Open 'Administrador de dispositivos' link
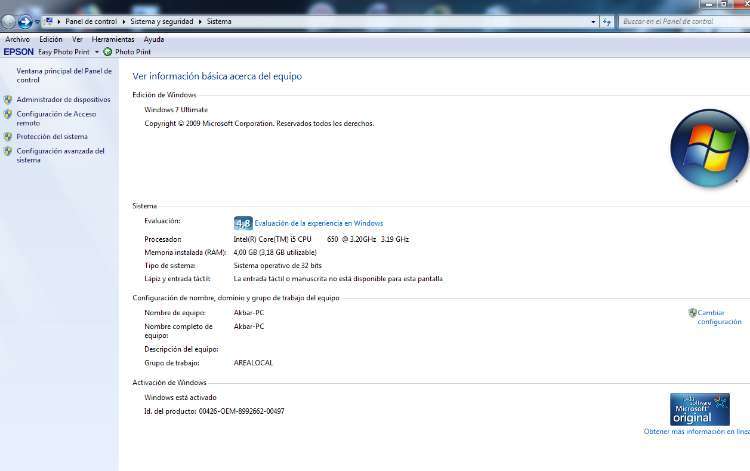750x471 pixels. (64, 99)
